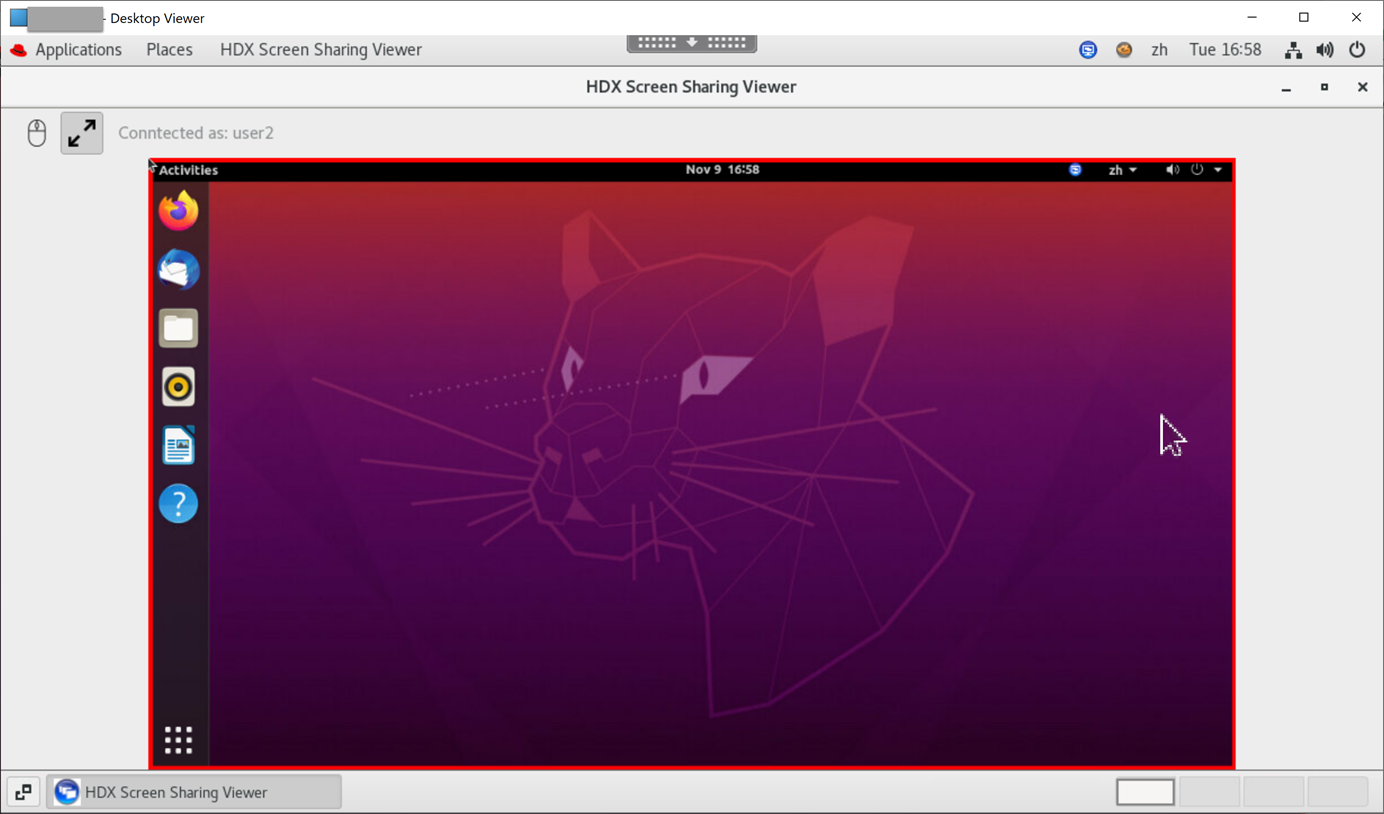Toggle the mouse control icon
This screenshot has height=814, width=1384.
coord(37,133)
